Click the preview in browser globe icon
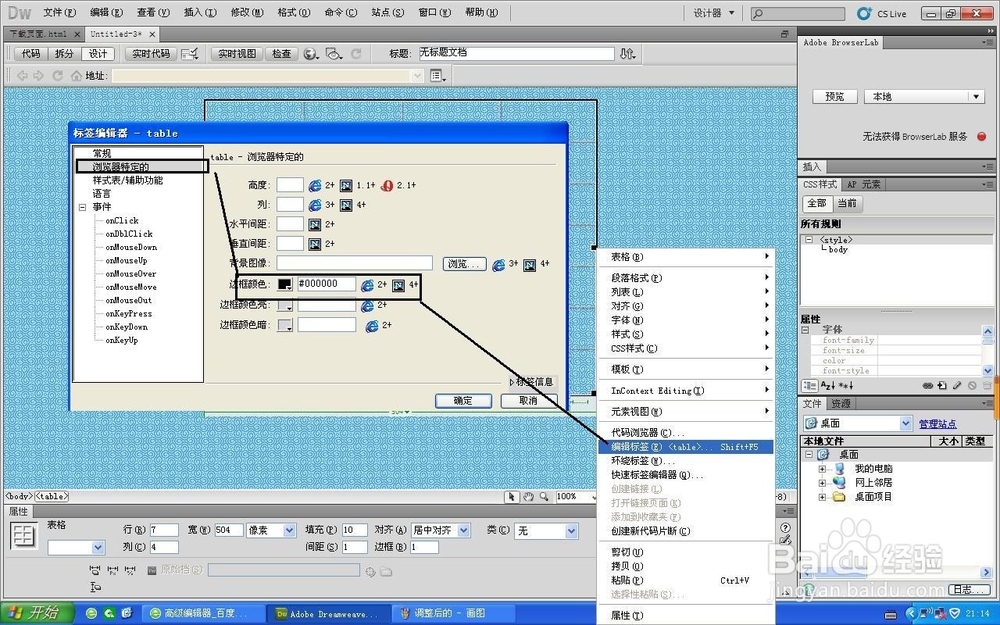The image size is (1000, 625). point(311,54)
